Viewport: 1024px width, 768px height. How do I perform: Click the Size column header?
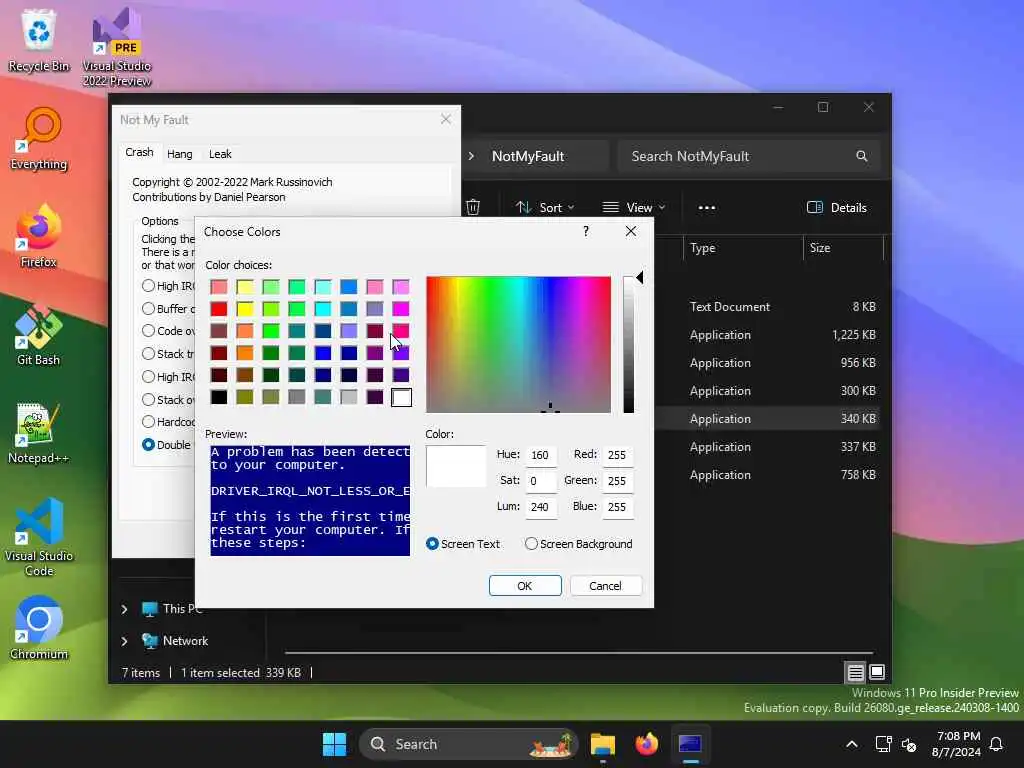842,248
